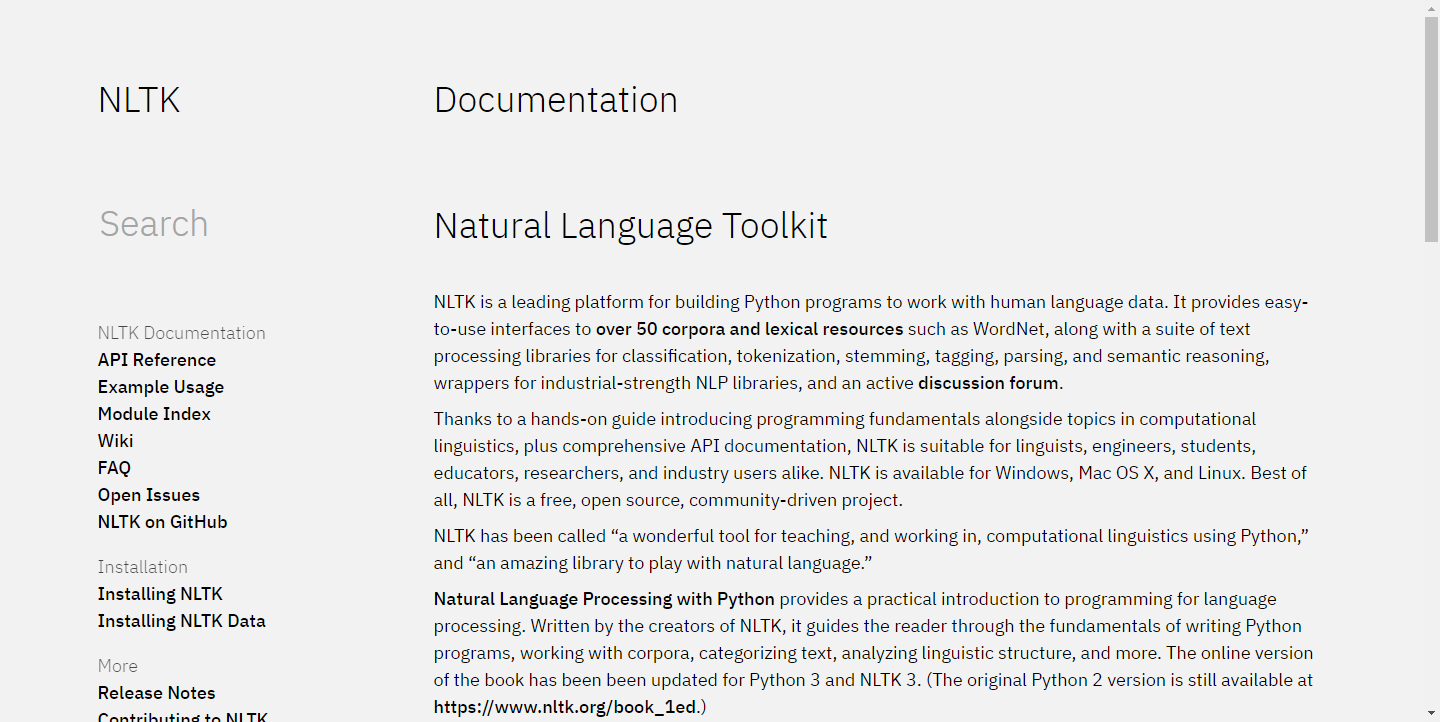Open the Module Index

pos(154,414)
